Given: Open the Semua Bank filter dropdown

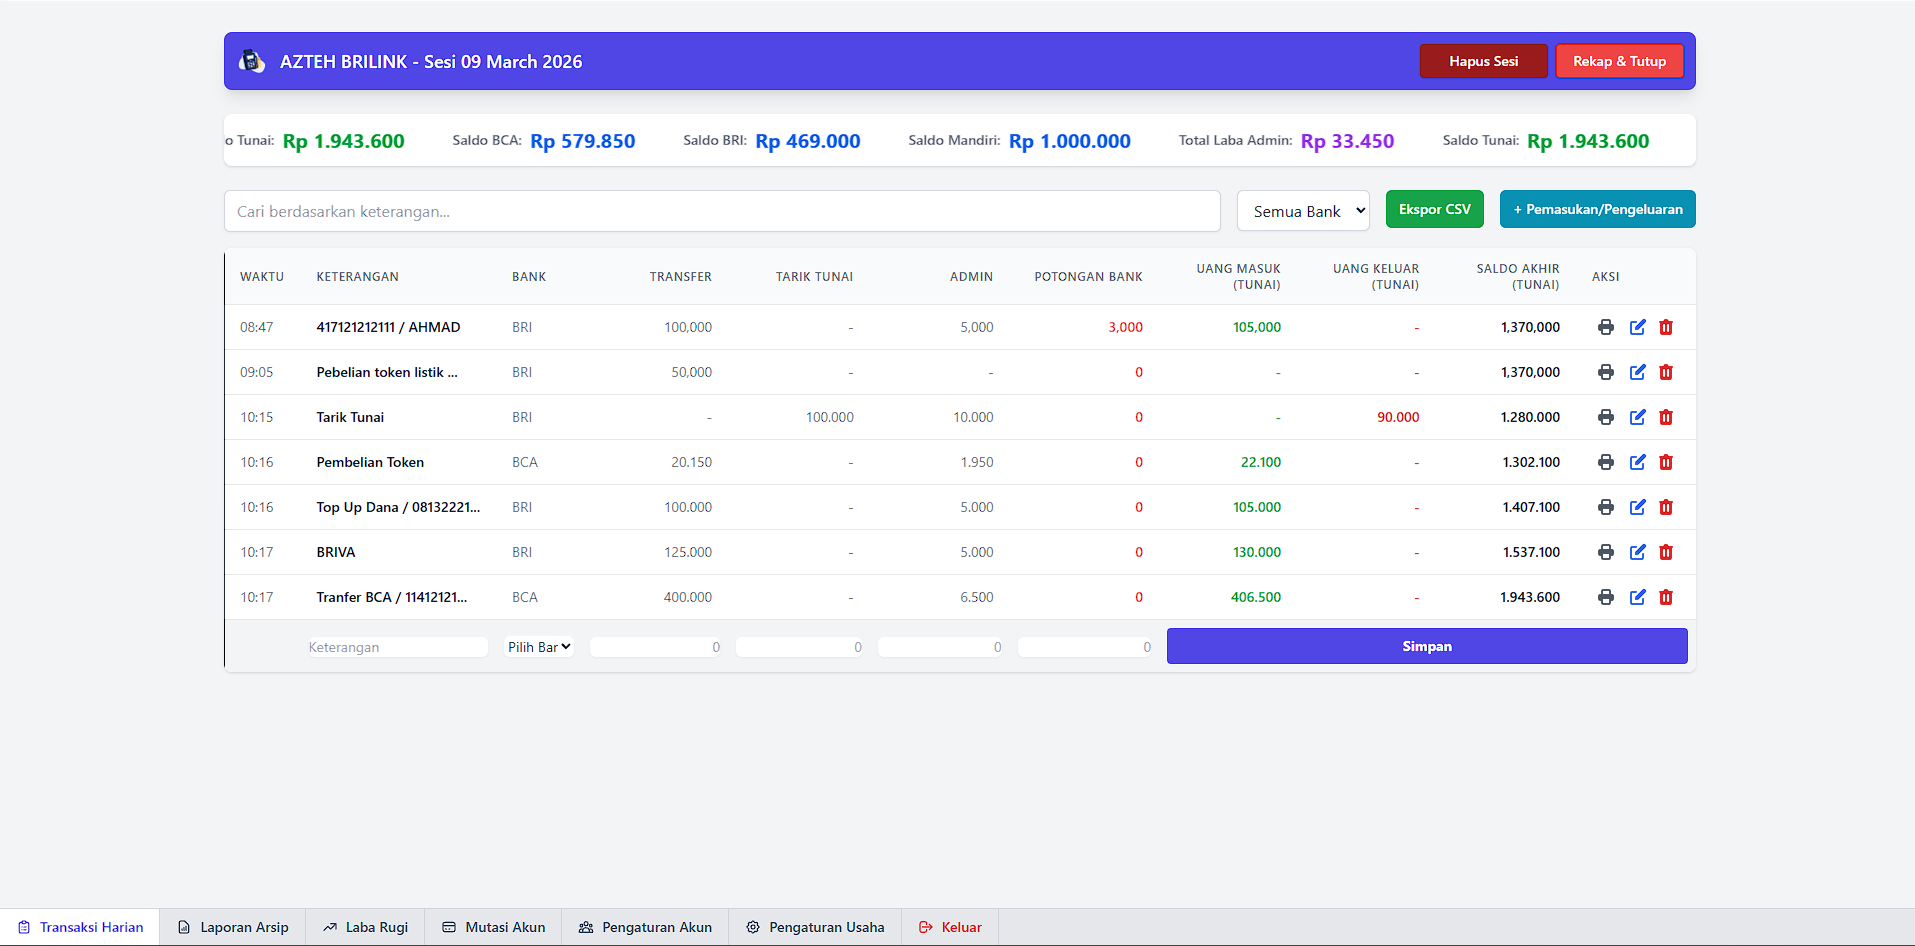Looking at the screenshot, I should click(1303, 211).
